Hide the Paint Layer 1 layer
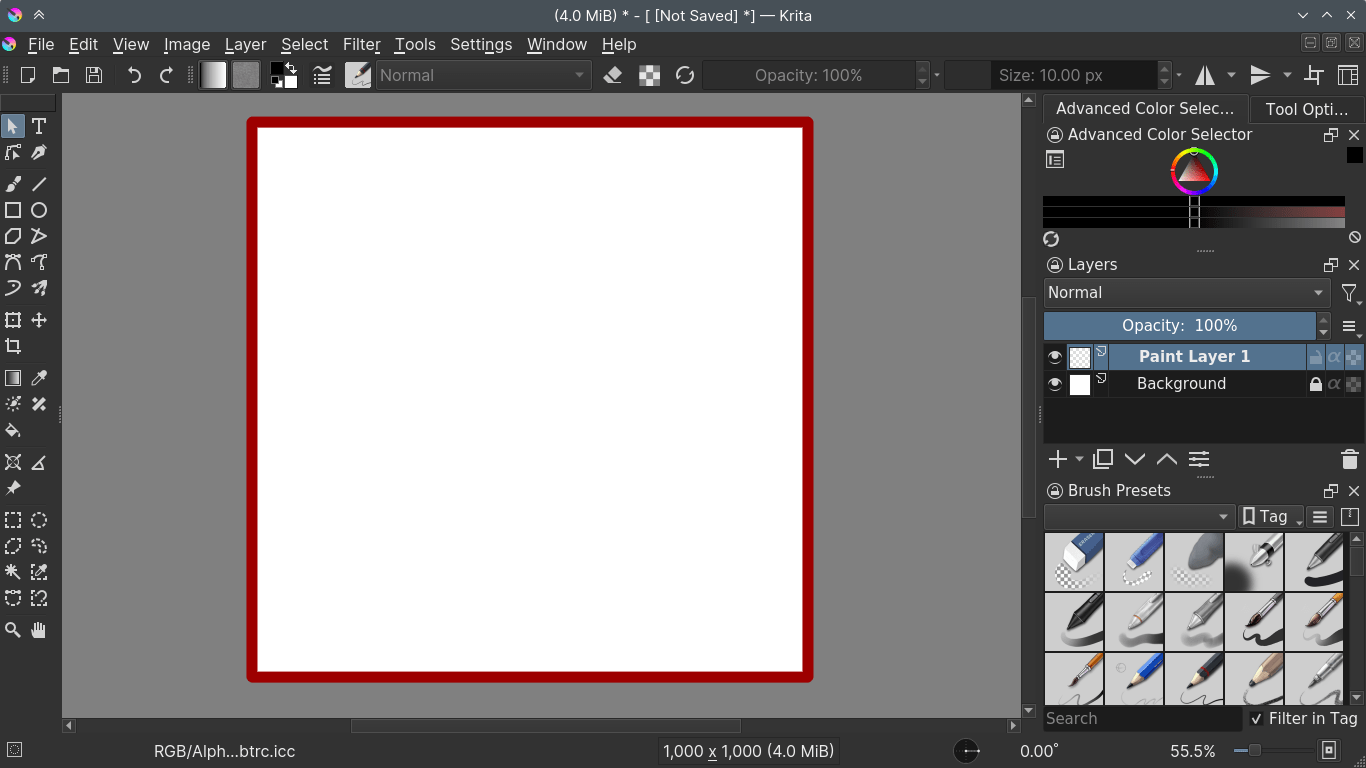This screenshot has width=1366, height=768. coord(1055,357)
